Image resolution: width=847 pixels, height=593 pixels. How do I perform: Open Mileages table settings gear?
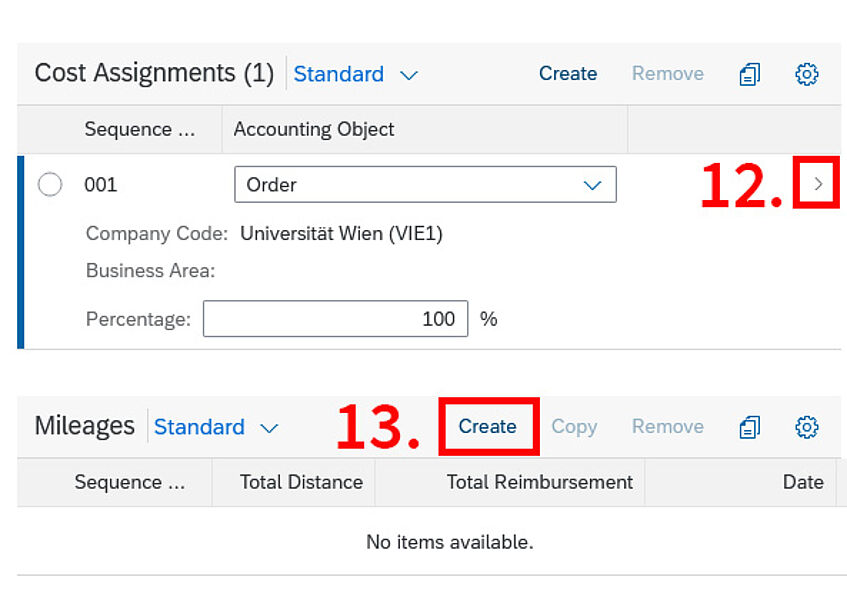806,427
